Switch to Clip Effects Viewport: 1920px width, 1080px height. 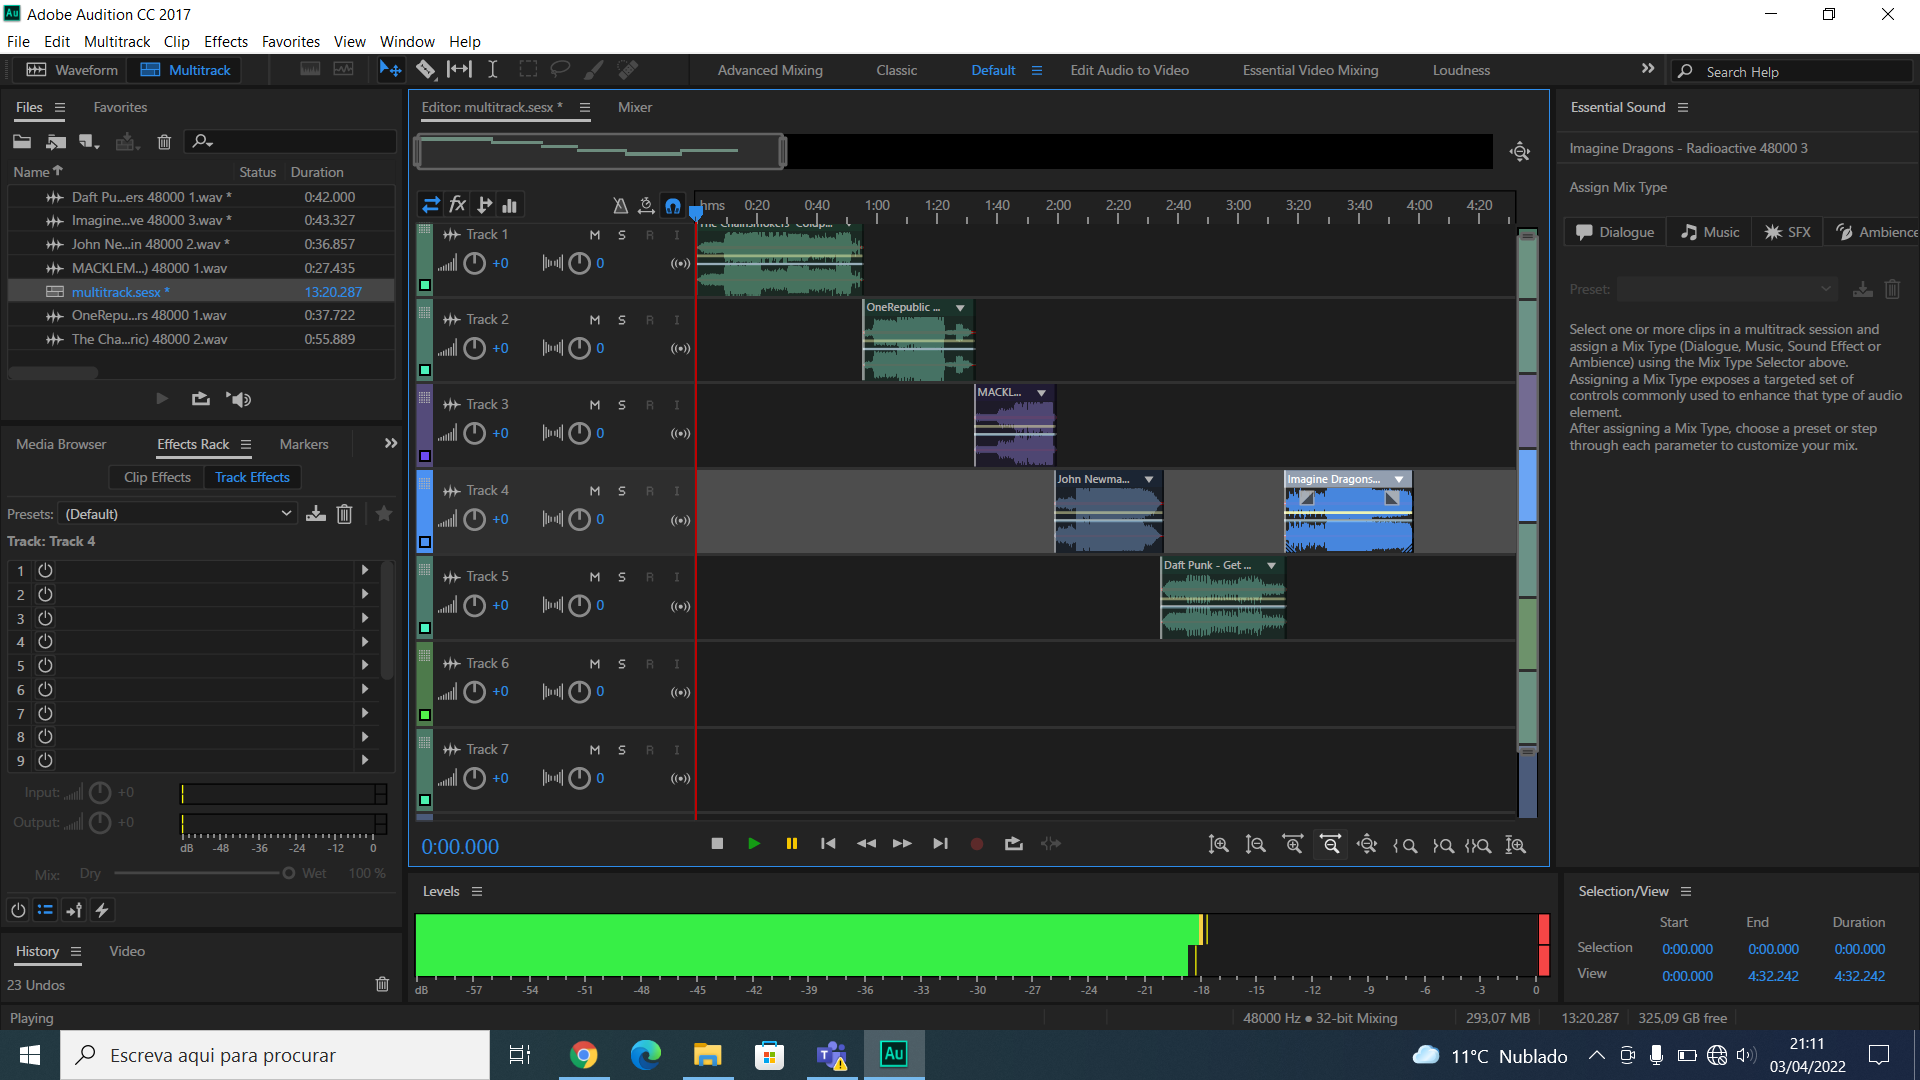pyautogui.click(x=157, y=477)
